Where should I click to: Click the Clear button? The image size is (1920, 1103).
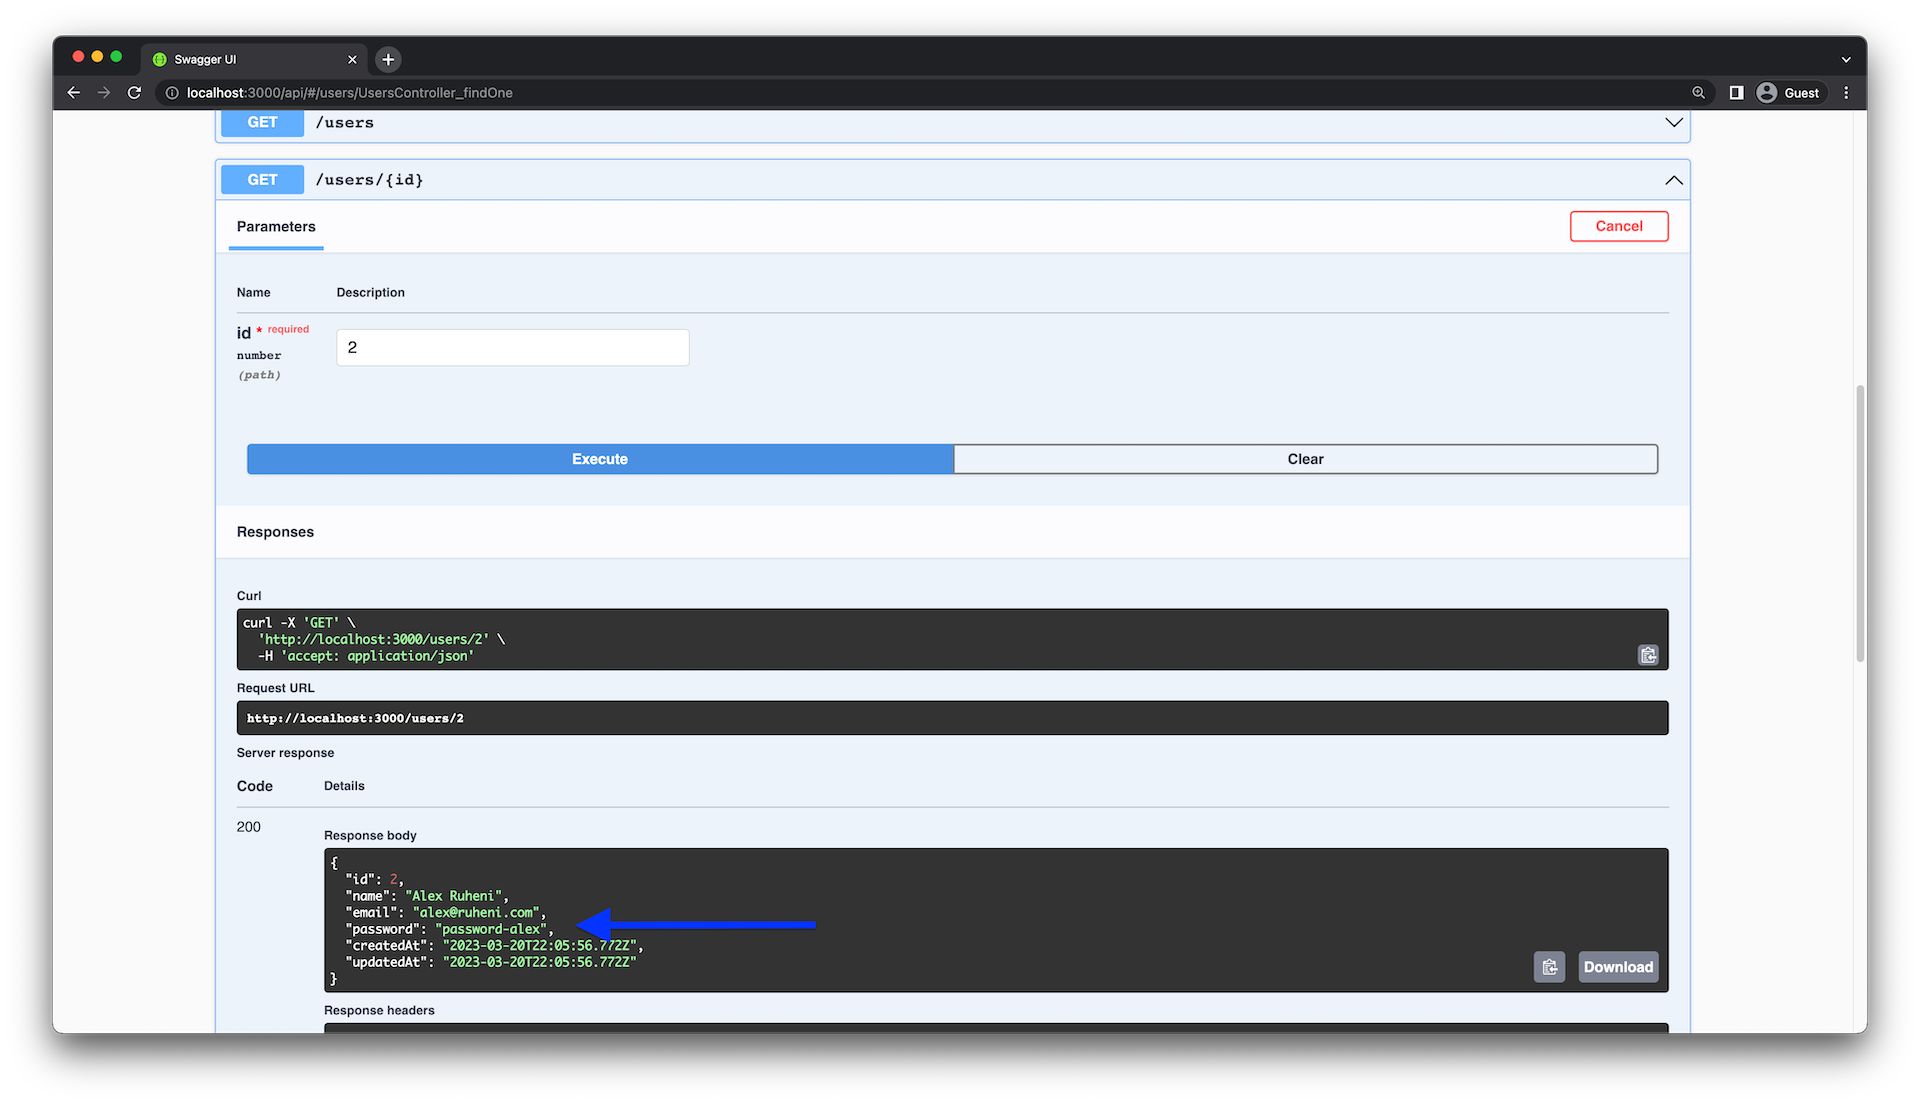click(x=1305, y=458)
